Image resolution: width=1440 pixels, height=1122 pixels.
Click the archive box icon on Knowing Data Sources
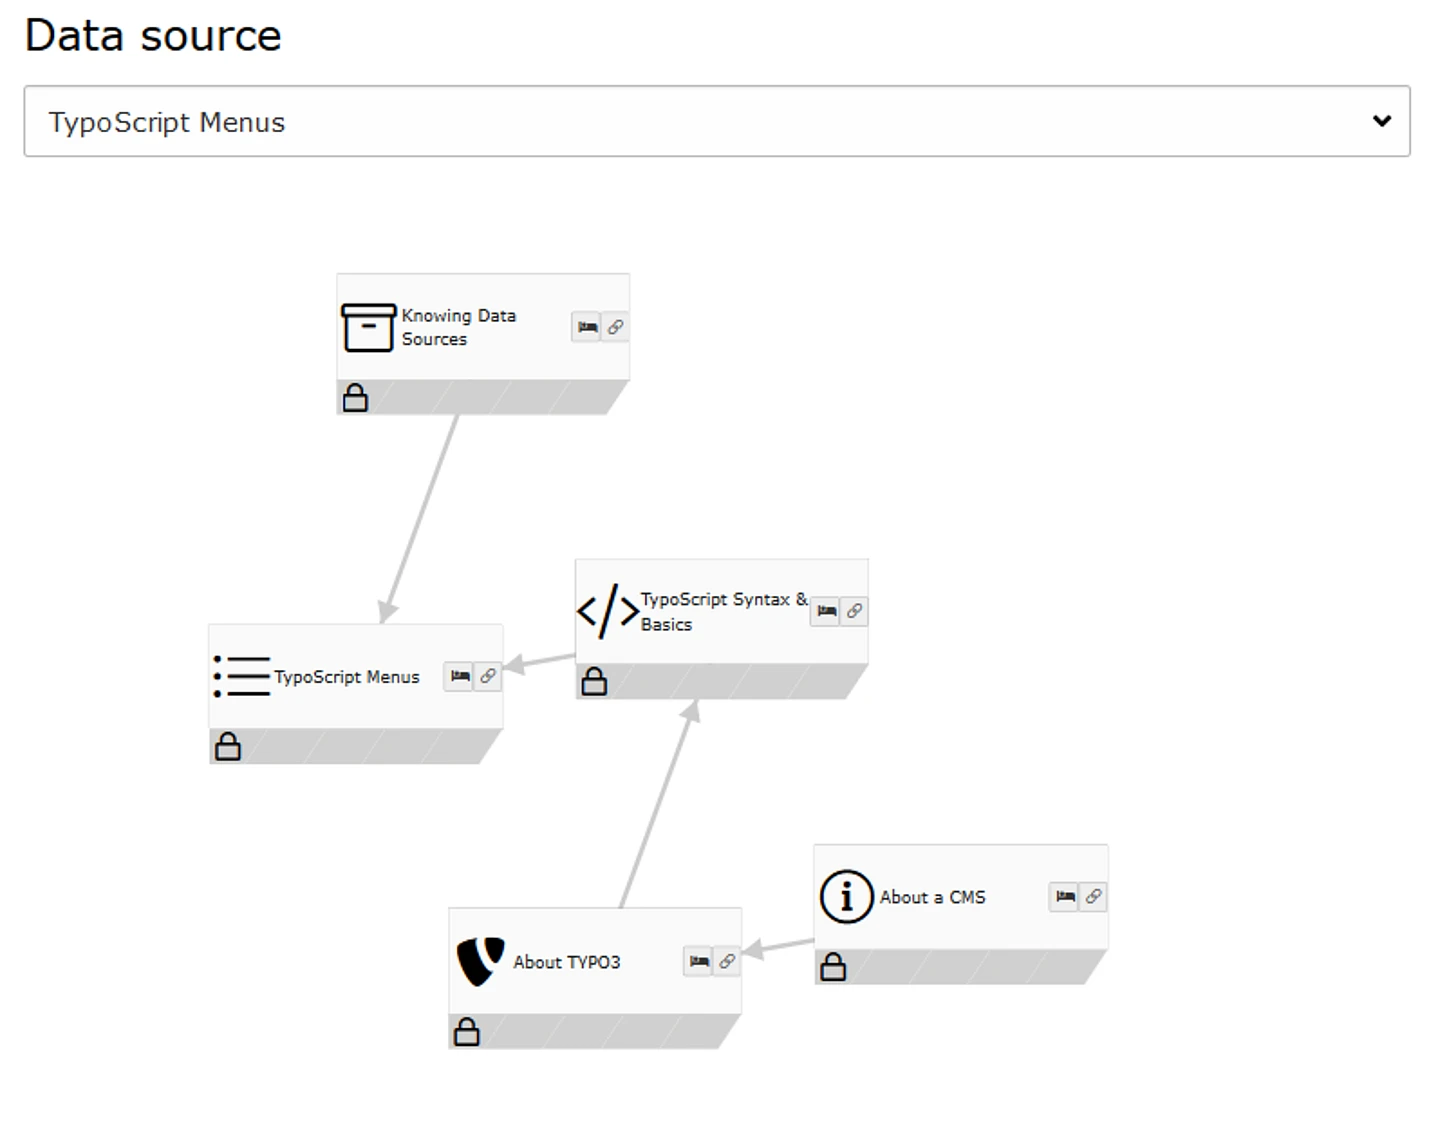[x=368, y=327]
